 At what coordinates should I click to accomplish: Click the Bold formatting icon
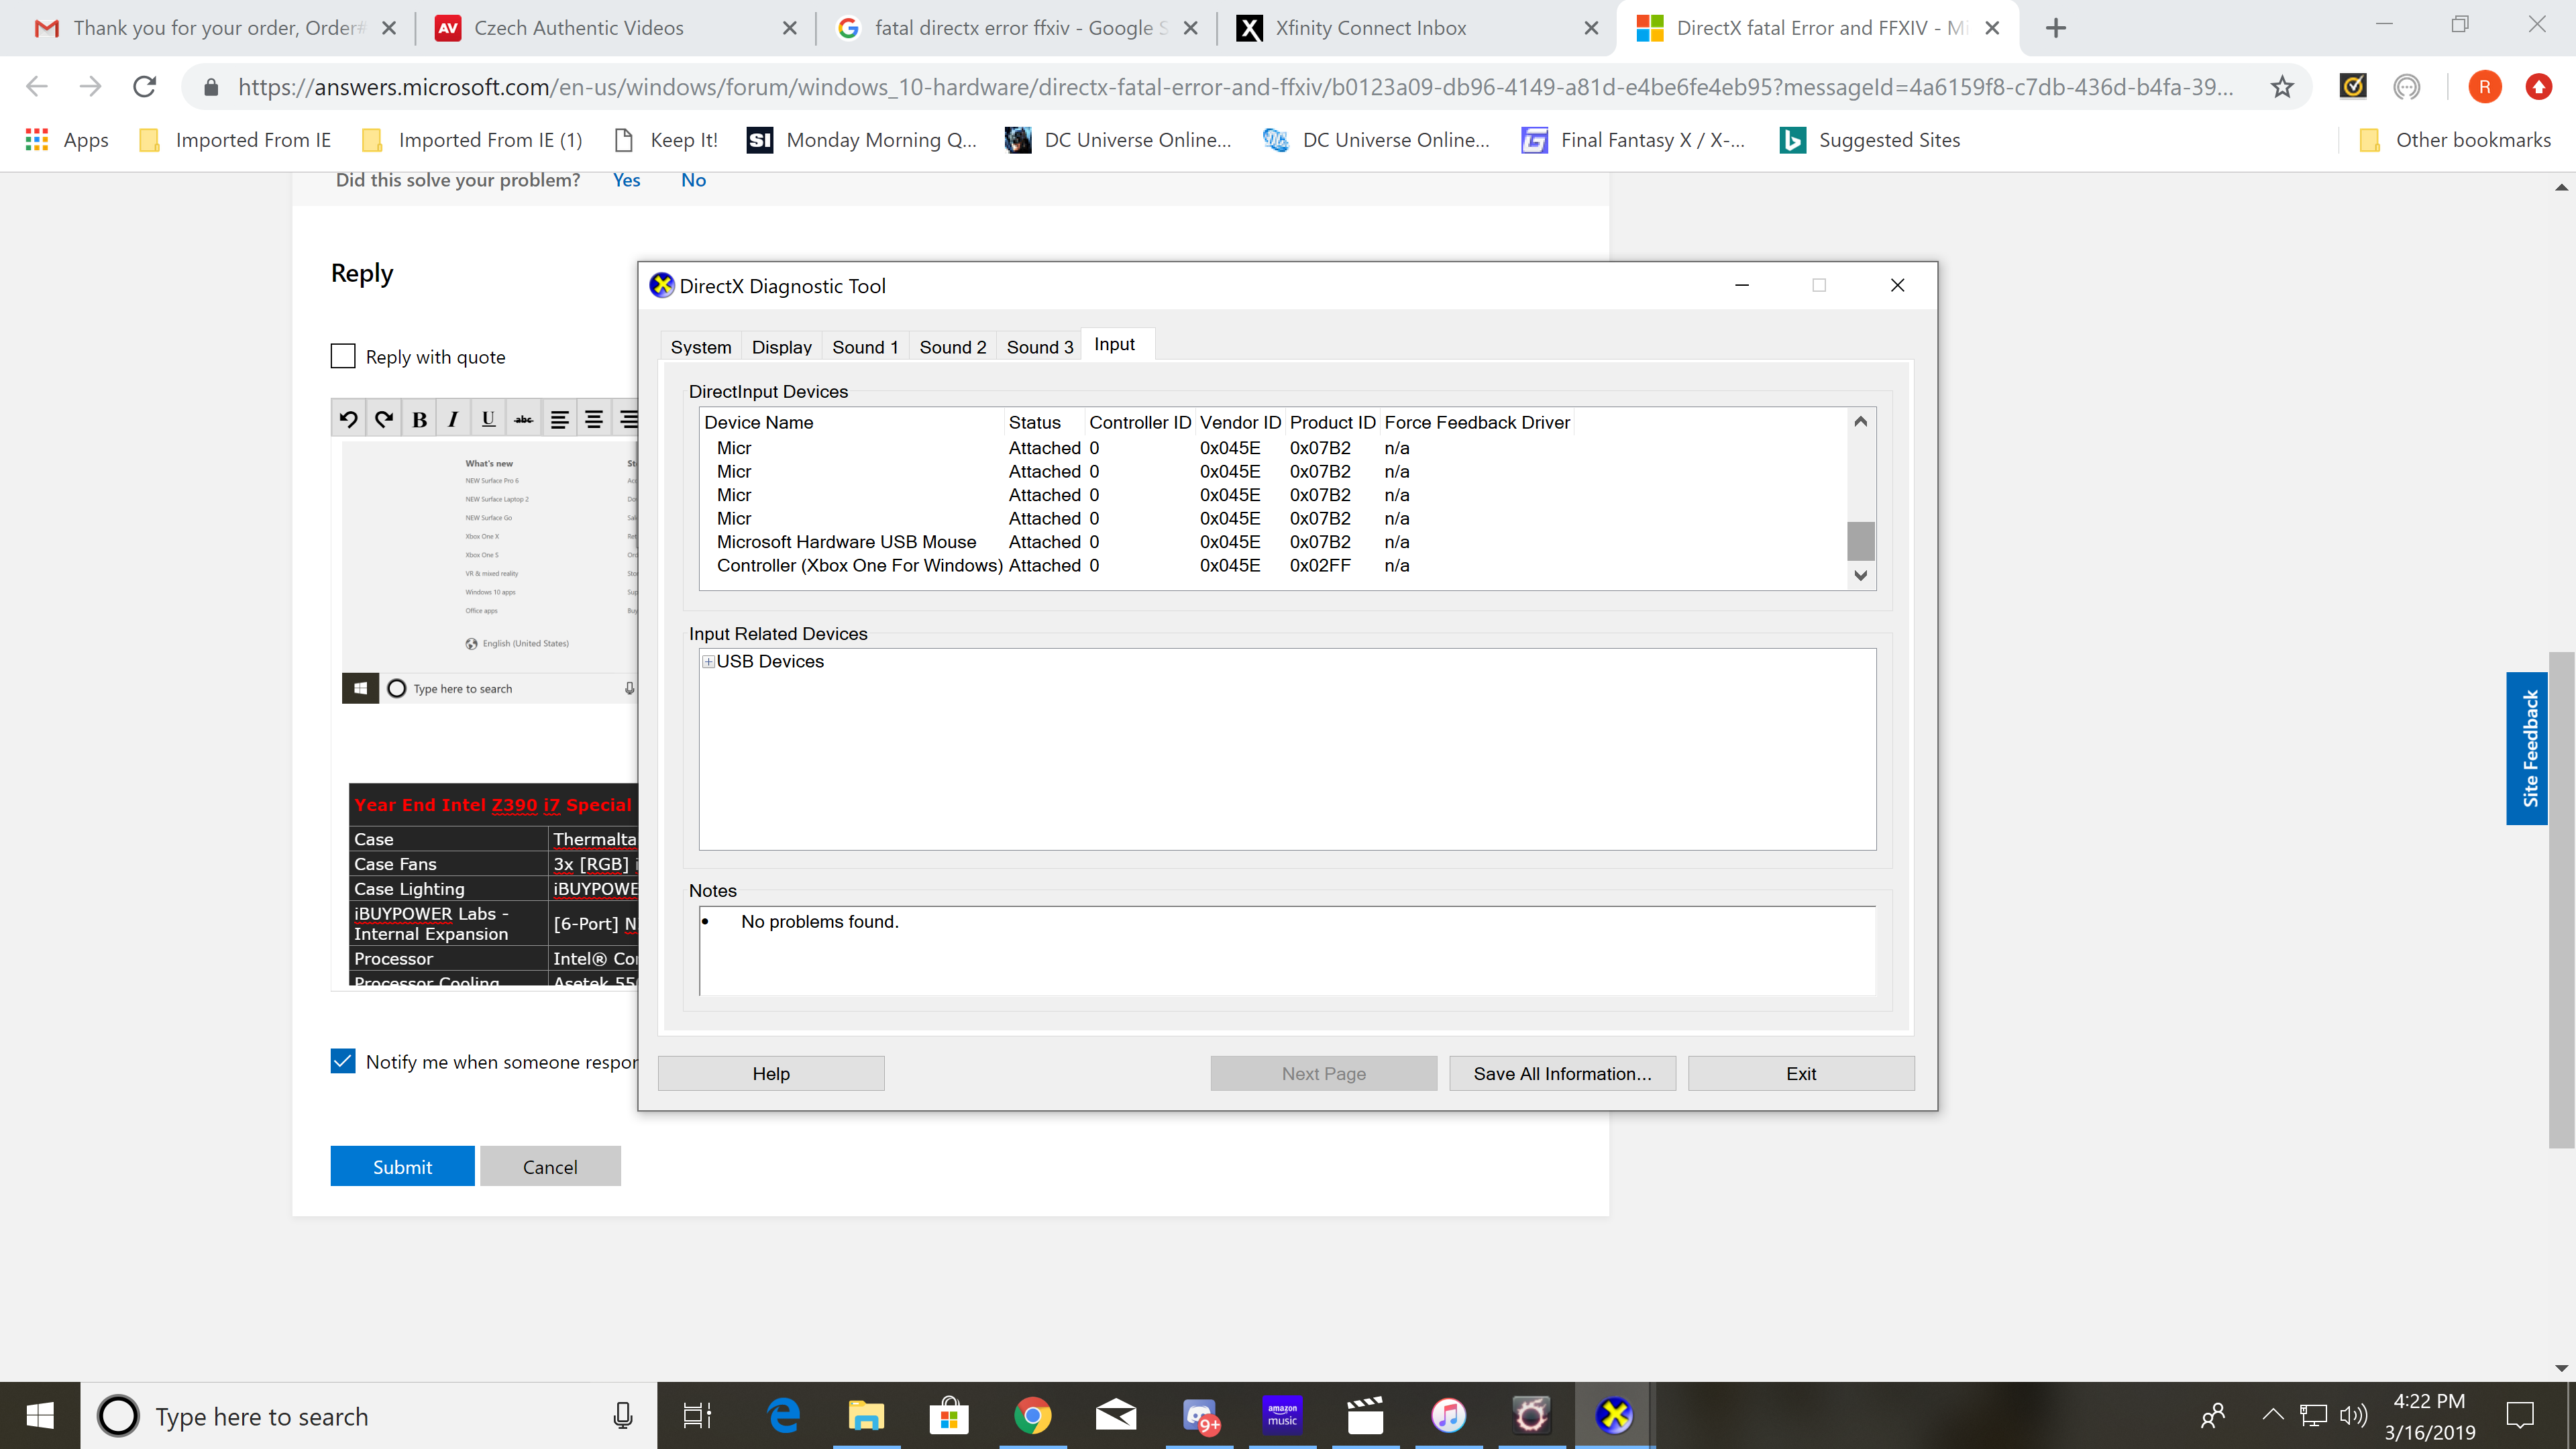tap(419, 419)
